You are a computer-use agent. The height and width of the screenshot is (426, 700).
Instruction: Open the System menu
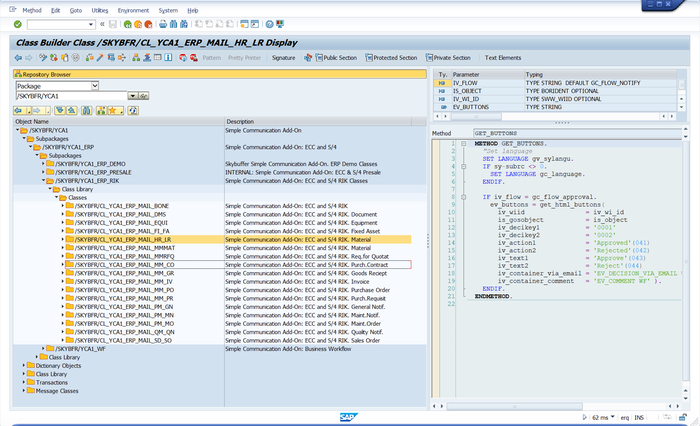168,10
